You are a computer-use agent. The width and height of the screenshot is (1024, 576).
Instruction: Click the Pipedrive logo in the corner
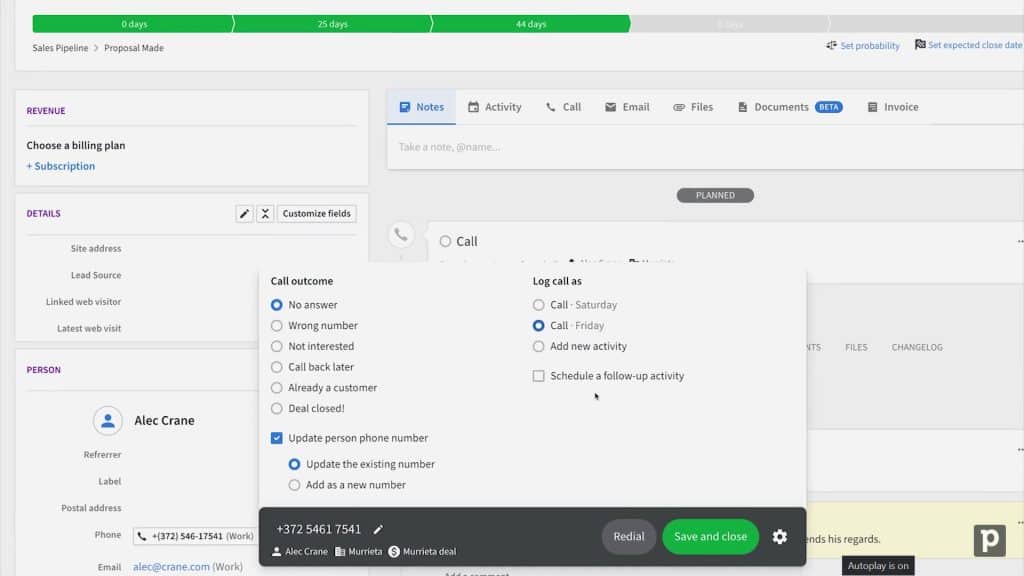coord(990,540)
